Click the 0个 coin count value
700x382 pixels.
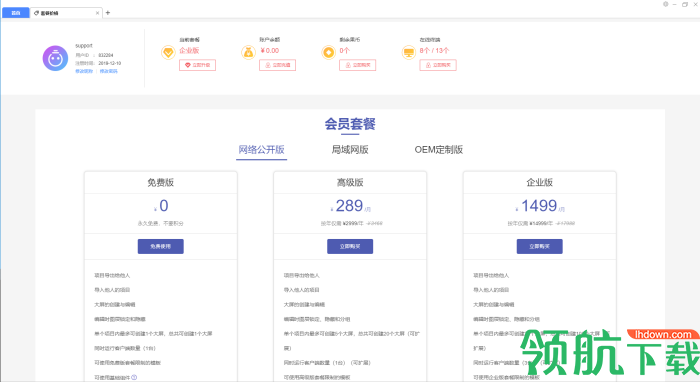[x=344, y=50]
